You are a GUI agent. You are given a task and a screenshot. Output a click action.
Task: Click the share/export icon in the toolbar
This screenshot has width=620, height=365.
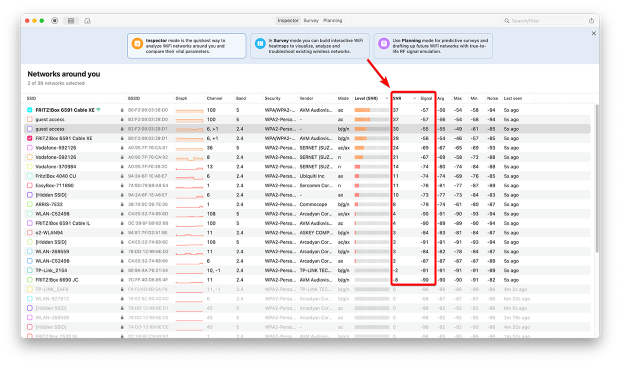pyautogui.click(x=591, y=21)
